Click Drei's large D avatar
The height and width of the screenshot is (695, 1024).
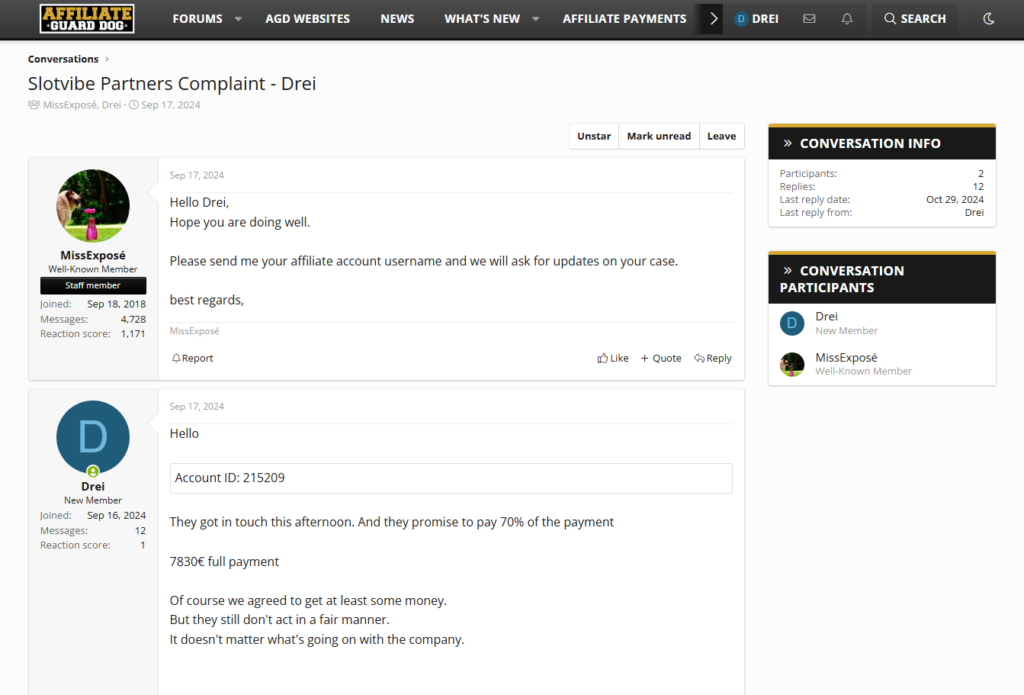93,437
